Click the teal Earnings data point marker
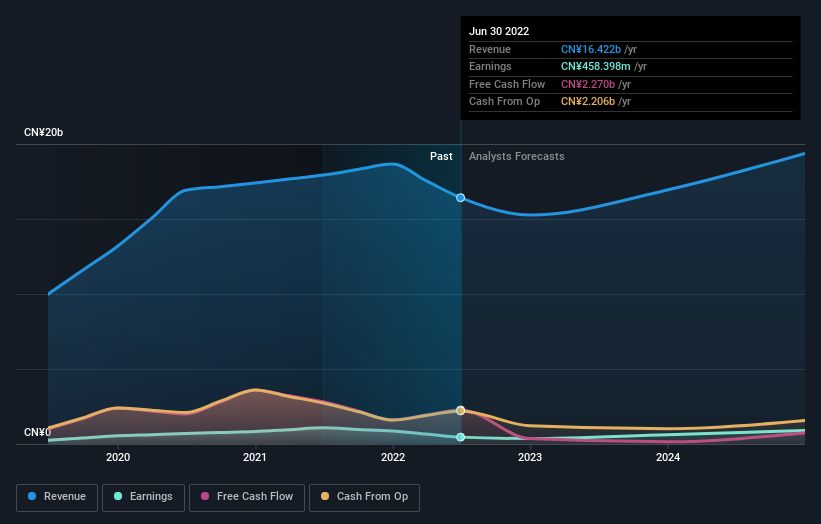This screenshot has width=821, height=524. coord(460,437)
